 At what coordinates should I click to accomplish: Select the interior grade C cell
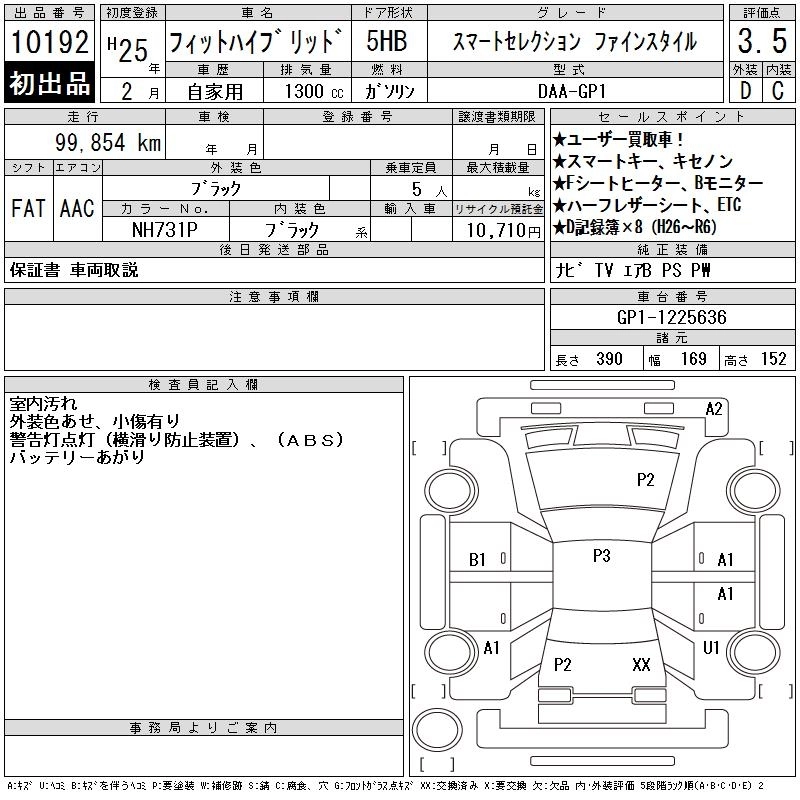pyautogui.click(x=777, y=89)
